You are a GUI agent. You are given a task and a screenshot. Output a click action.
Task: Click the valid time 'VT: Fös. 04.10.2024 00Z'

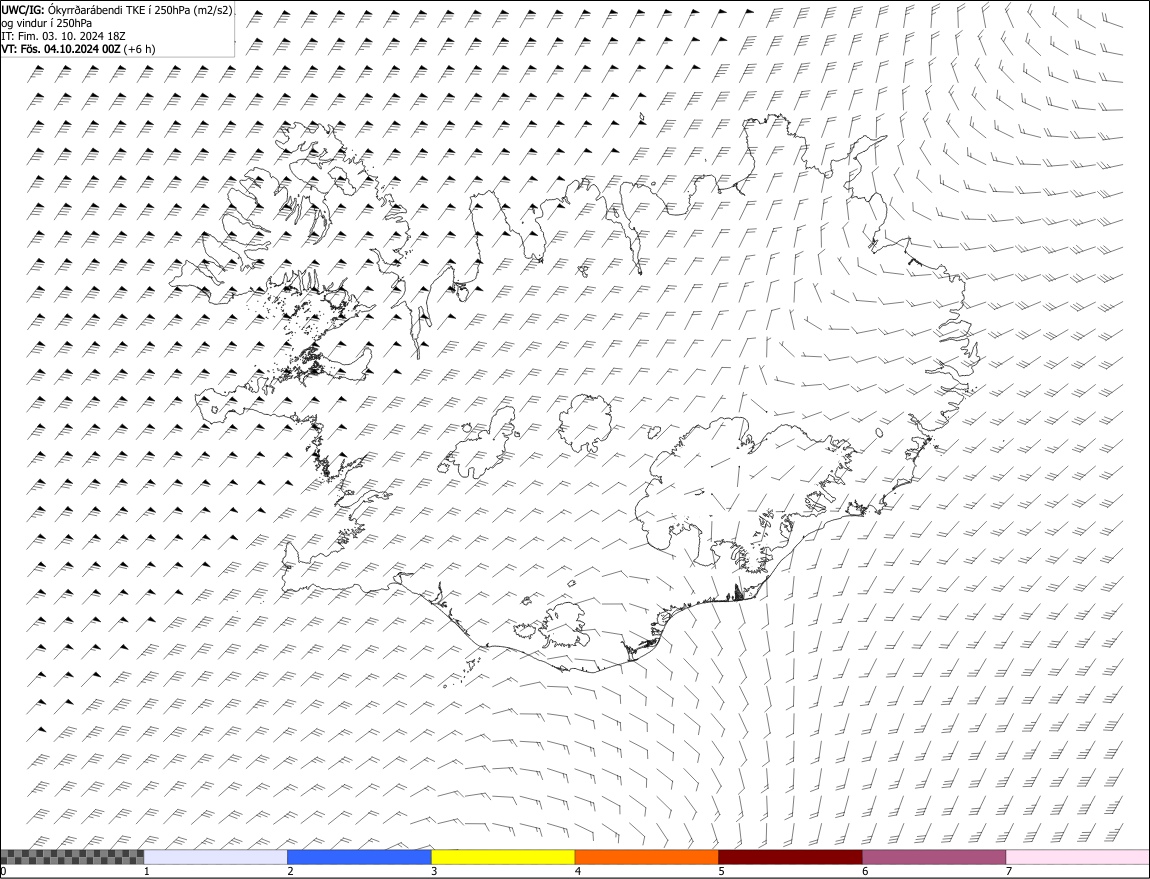61,49
